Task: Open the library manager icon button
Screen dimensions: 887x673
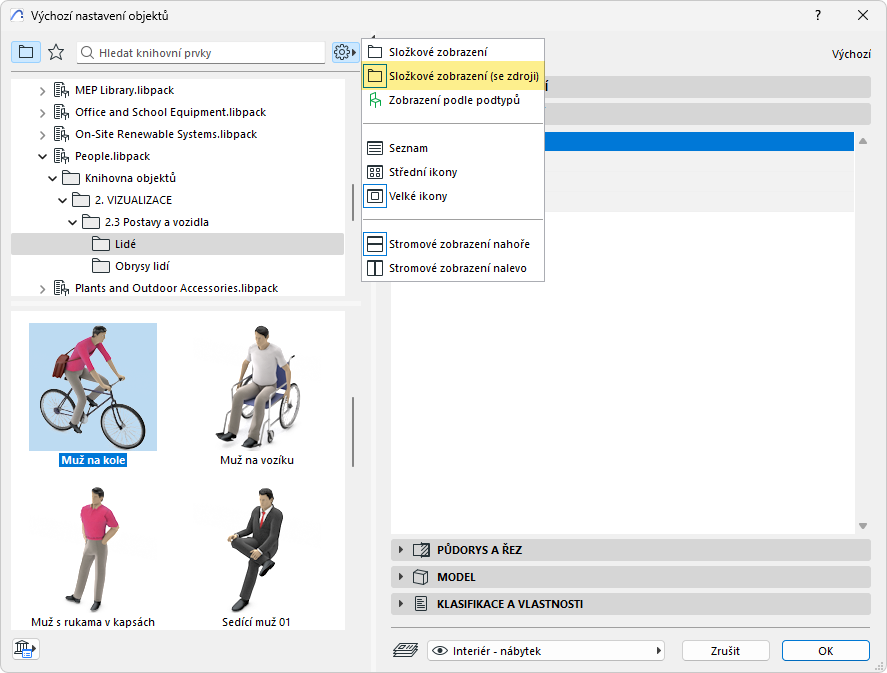Action: pyautogui.click(x=25, y=648)
